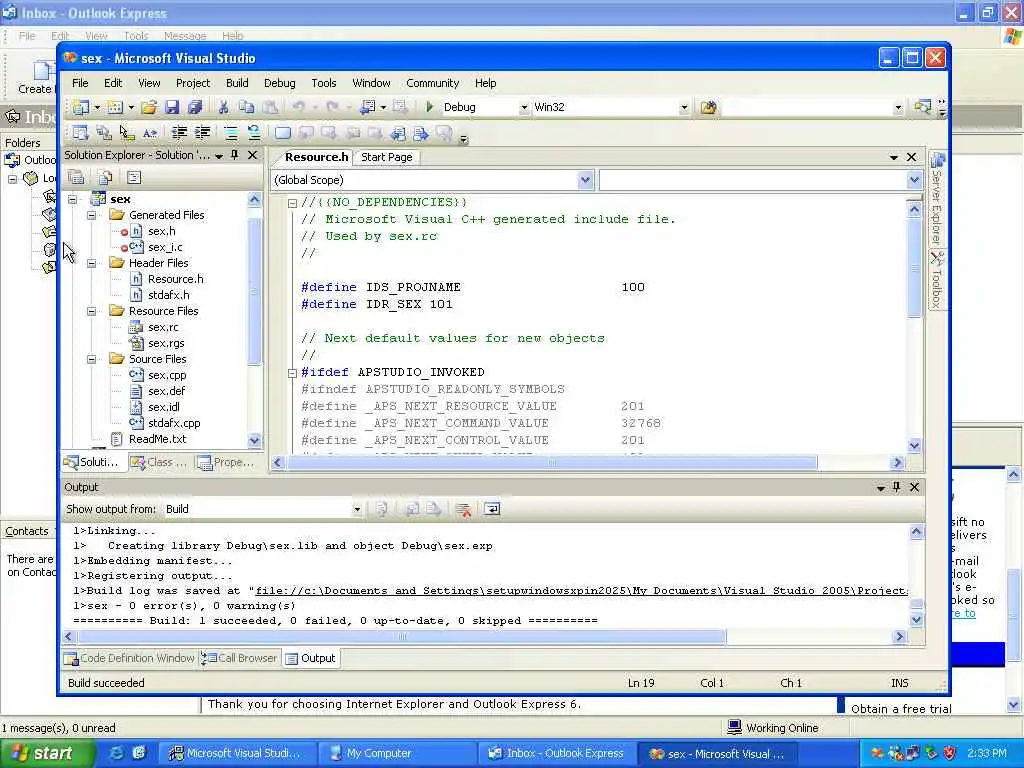Screen dimensions: 1024x768
Task: Click the Output pane horizontal scrollbar
Action: pos(402,637)
